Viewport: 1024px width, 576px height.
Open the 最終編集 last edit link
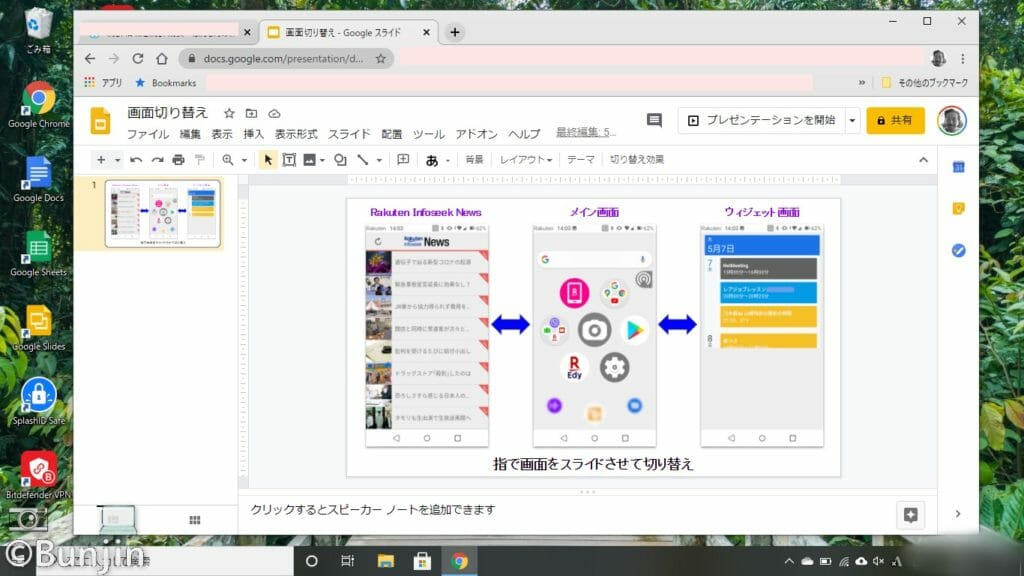586,133
